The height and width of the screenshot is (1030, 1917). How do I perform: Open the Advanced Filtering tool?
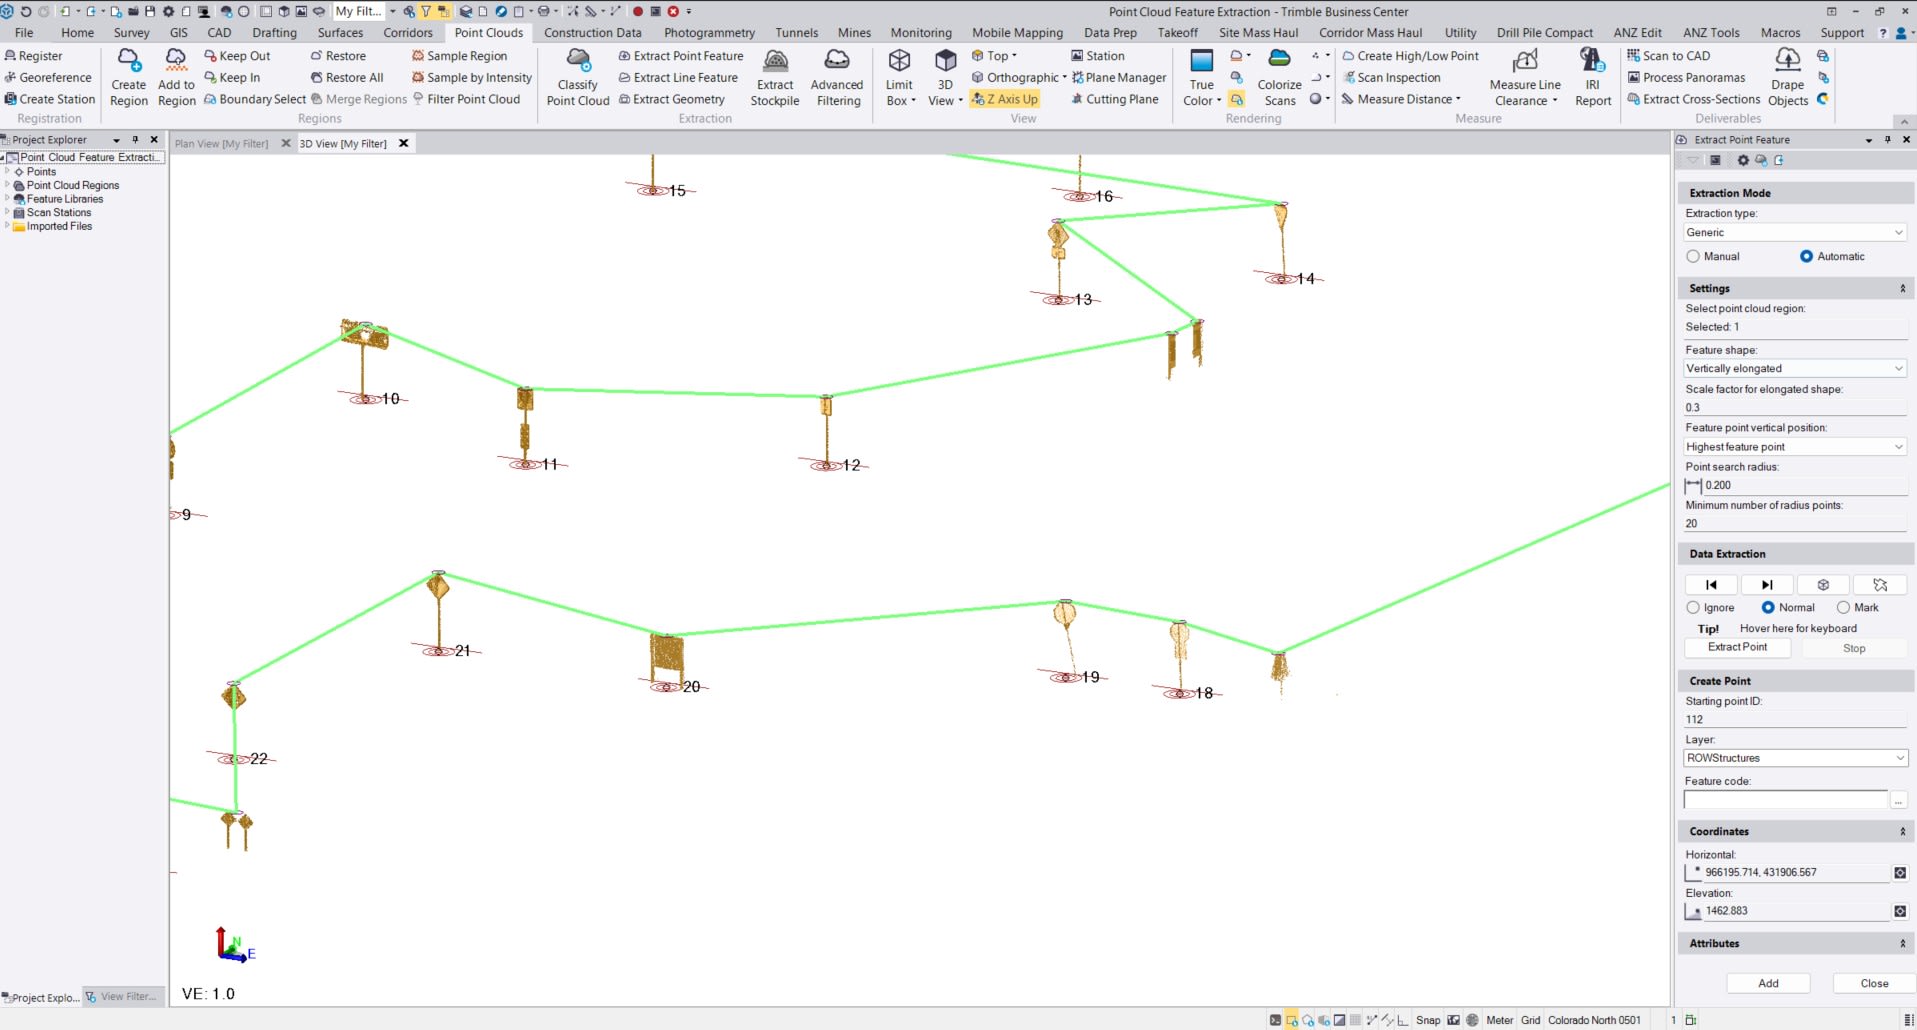[837, 77]
